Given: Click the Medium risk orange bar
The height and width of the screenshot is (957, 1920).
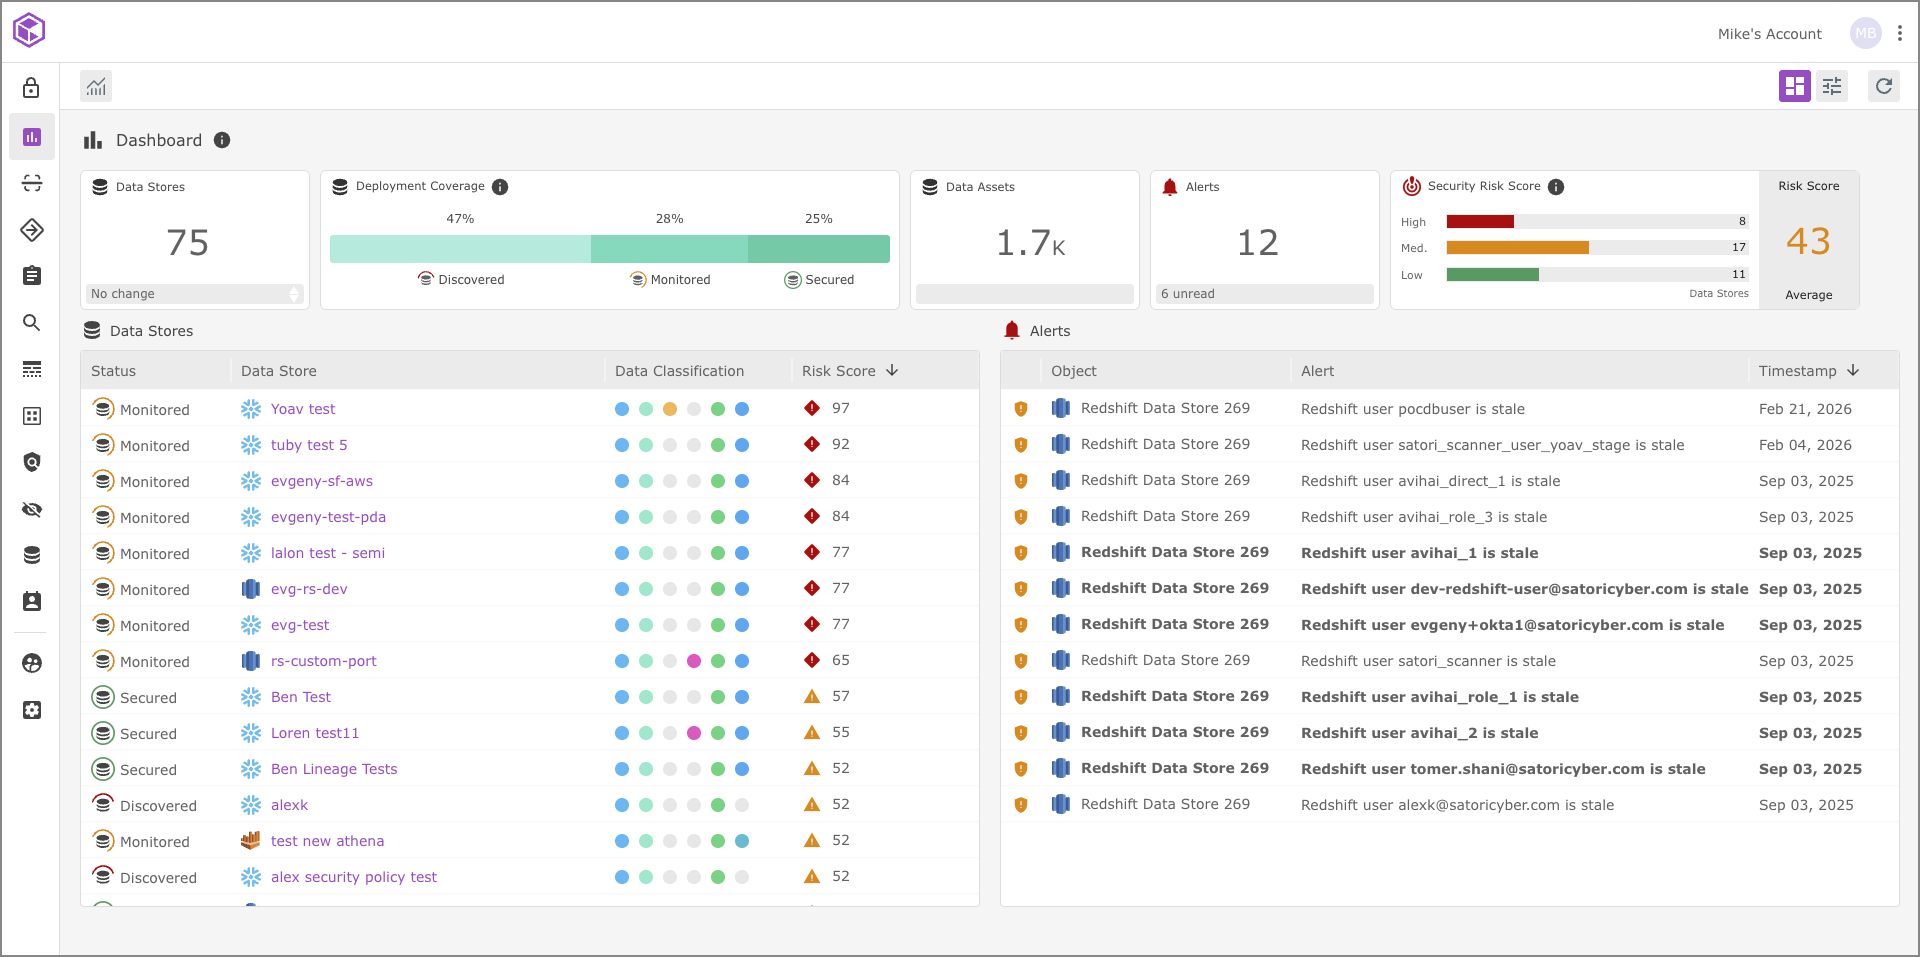Looking at the screenshot, I should pyautogui.click(x=1518, y=248).
